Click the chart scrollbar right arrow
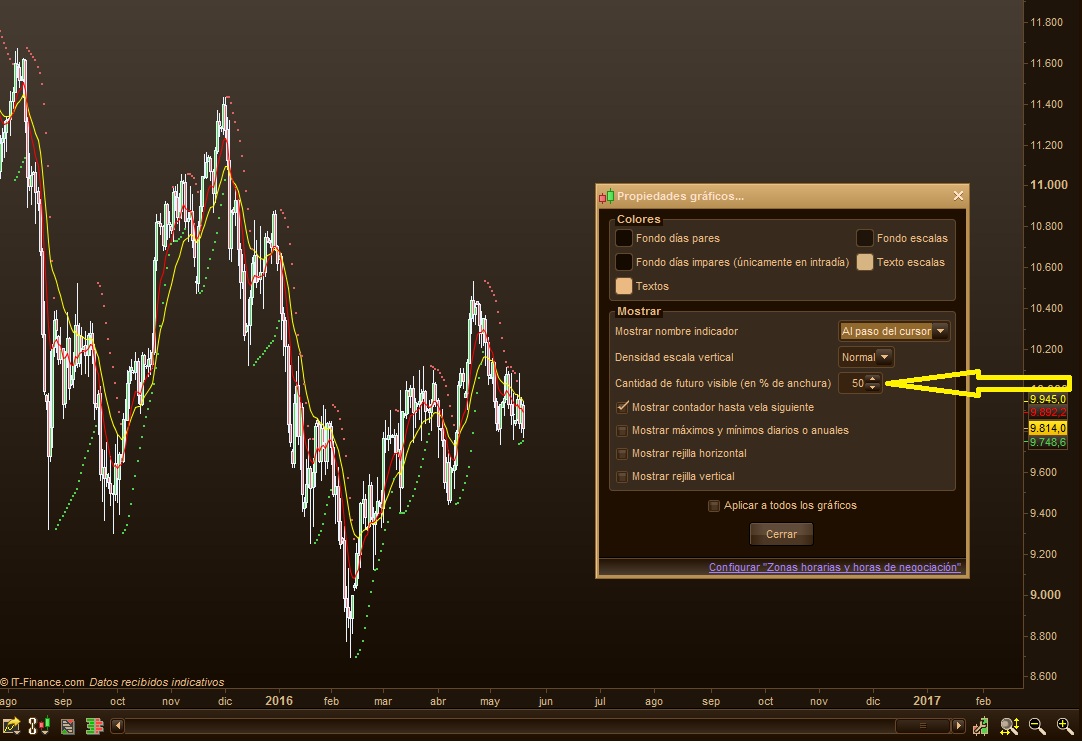This screenshot has height=744, width=1082. point(958,726)
